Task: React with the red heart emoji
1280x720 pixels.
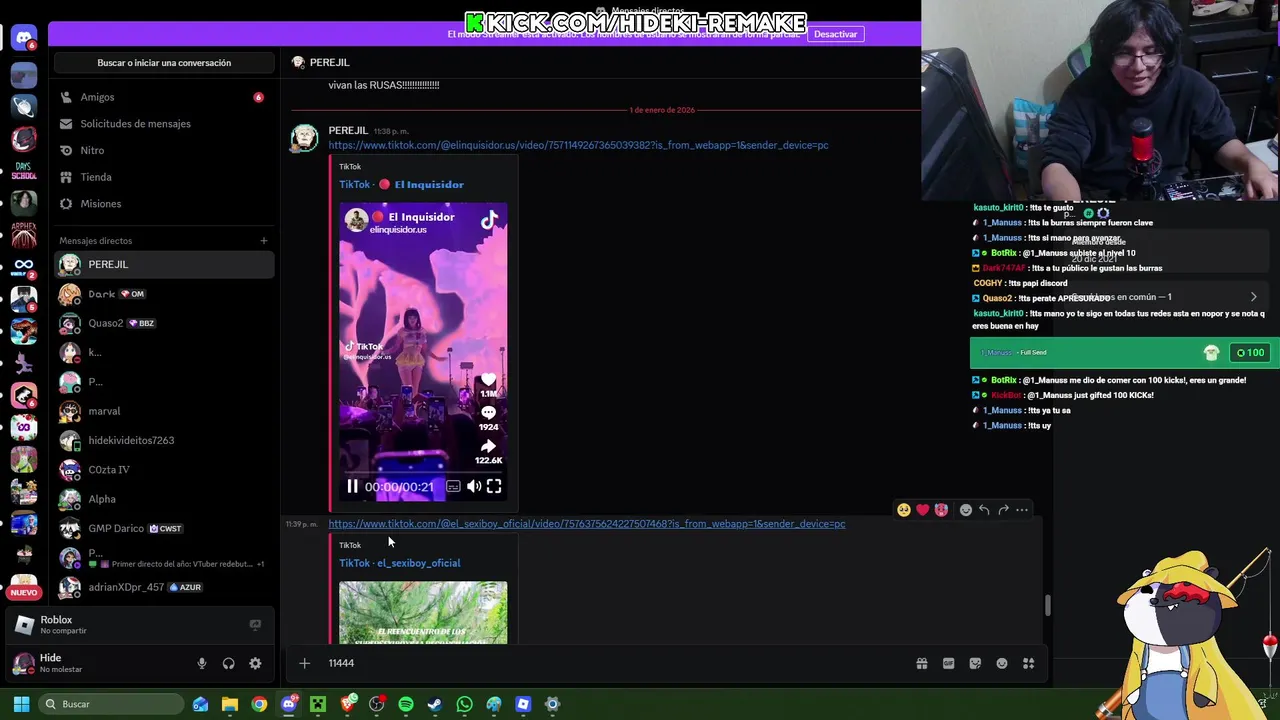Action: (922, 510)
